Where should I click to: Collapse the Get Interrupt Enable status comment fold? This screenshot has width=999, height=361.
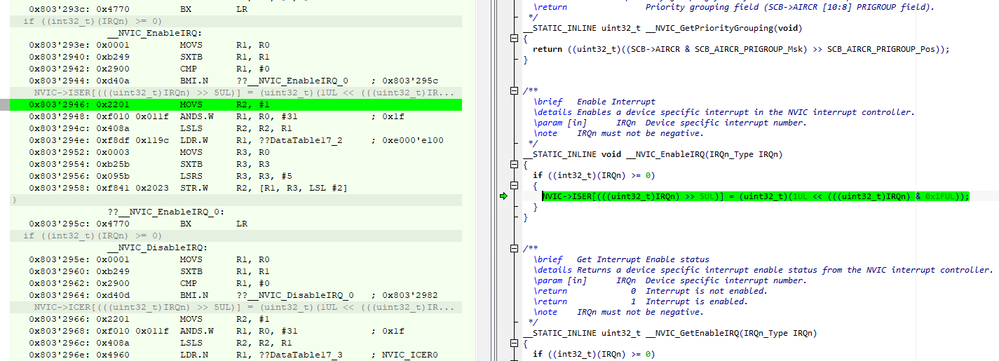(x=514, y=249)
